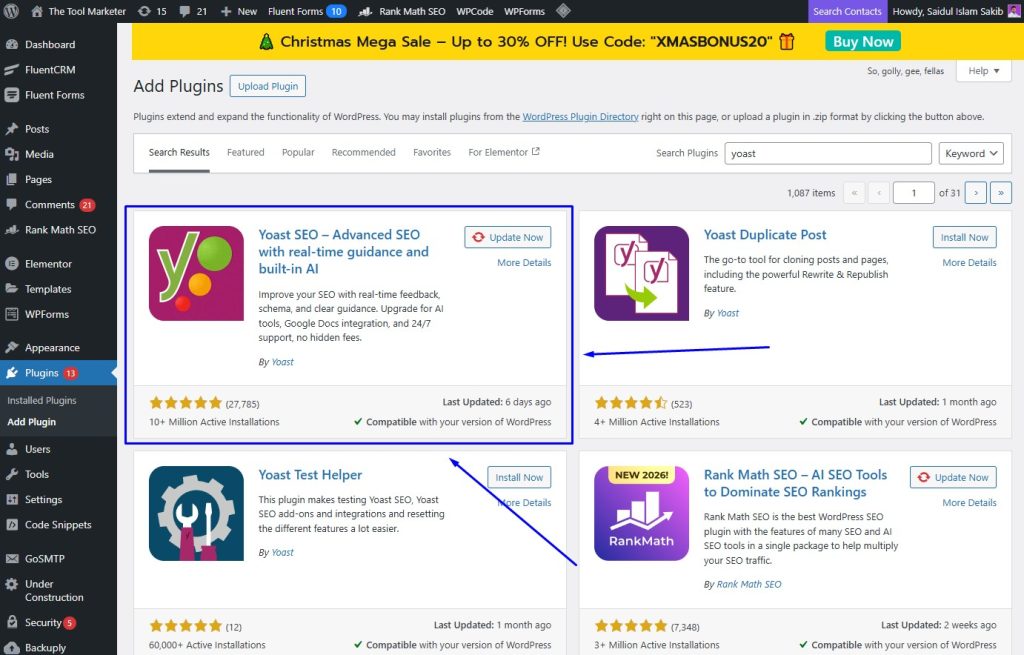Open Fluent Forms sidebar item
The image size is (1024, 655).
tap(55, 95)
